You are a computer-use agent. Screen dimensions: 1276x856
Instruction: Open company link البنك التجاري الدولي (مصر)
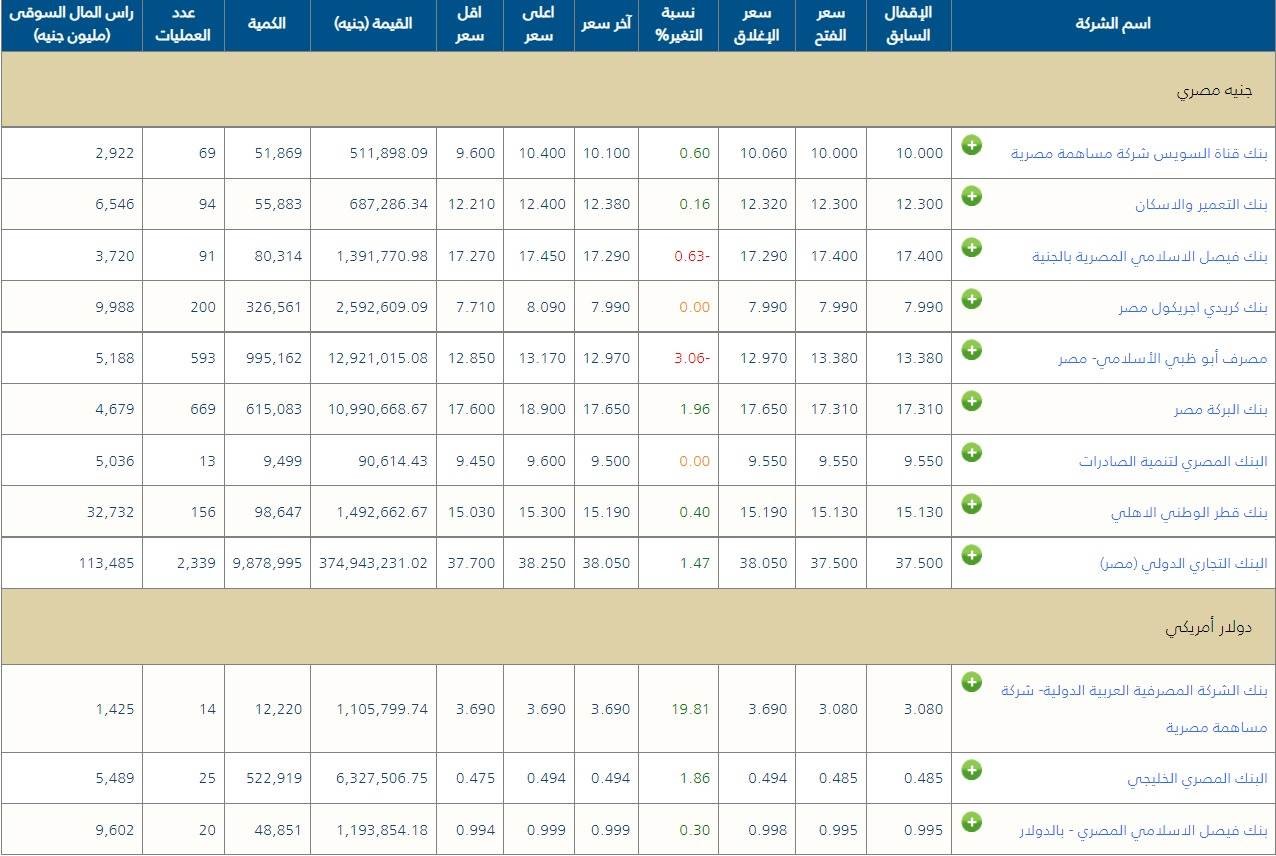1183,563
